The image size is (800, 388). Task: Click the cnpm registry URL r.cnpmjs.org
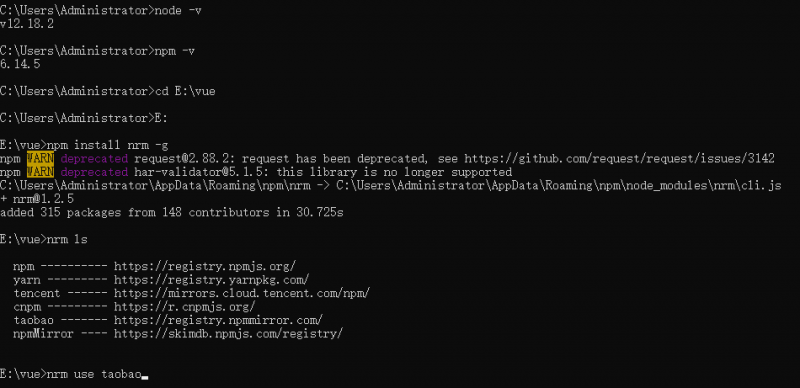pos(184,306)
